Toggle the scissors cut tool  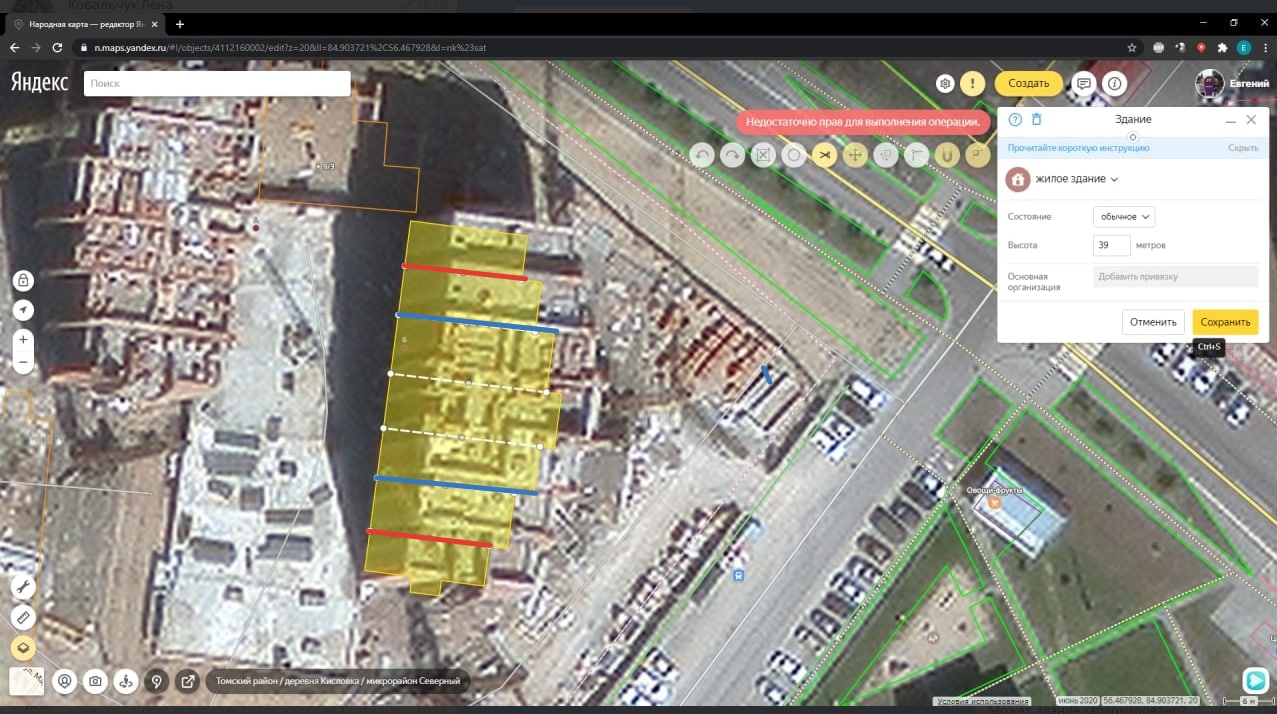824,155
